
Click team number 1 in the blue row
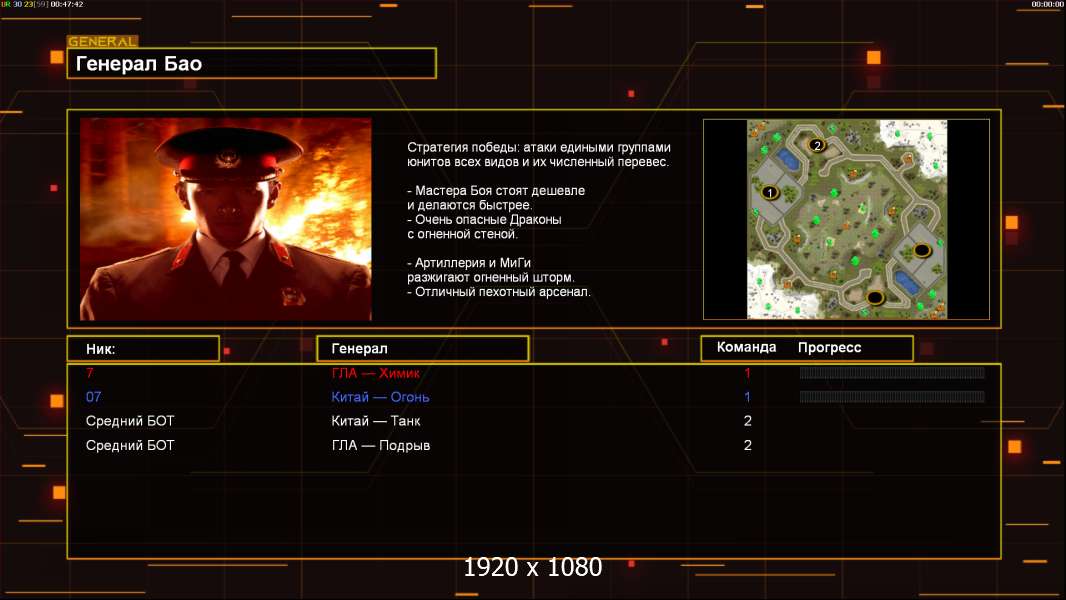coord(747,397)
